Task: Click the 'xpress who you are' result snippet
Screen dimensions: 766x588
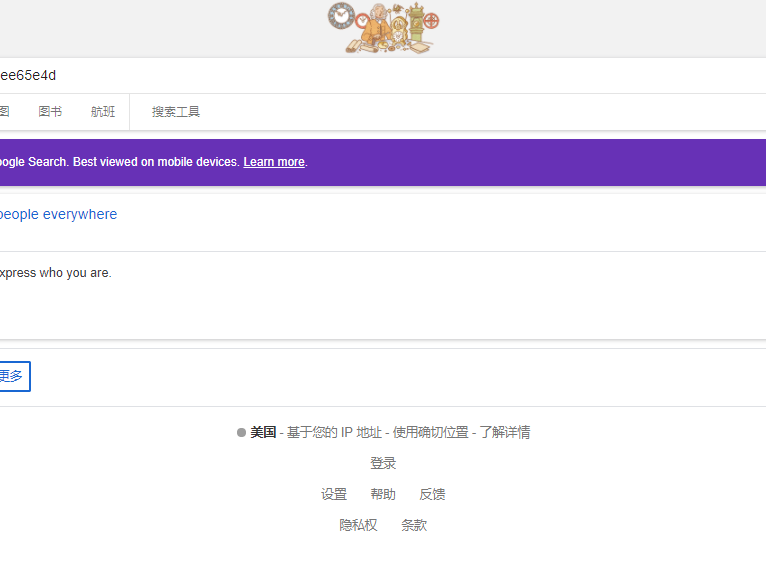Action: pyautogui.click(x=55, y=273)
